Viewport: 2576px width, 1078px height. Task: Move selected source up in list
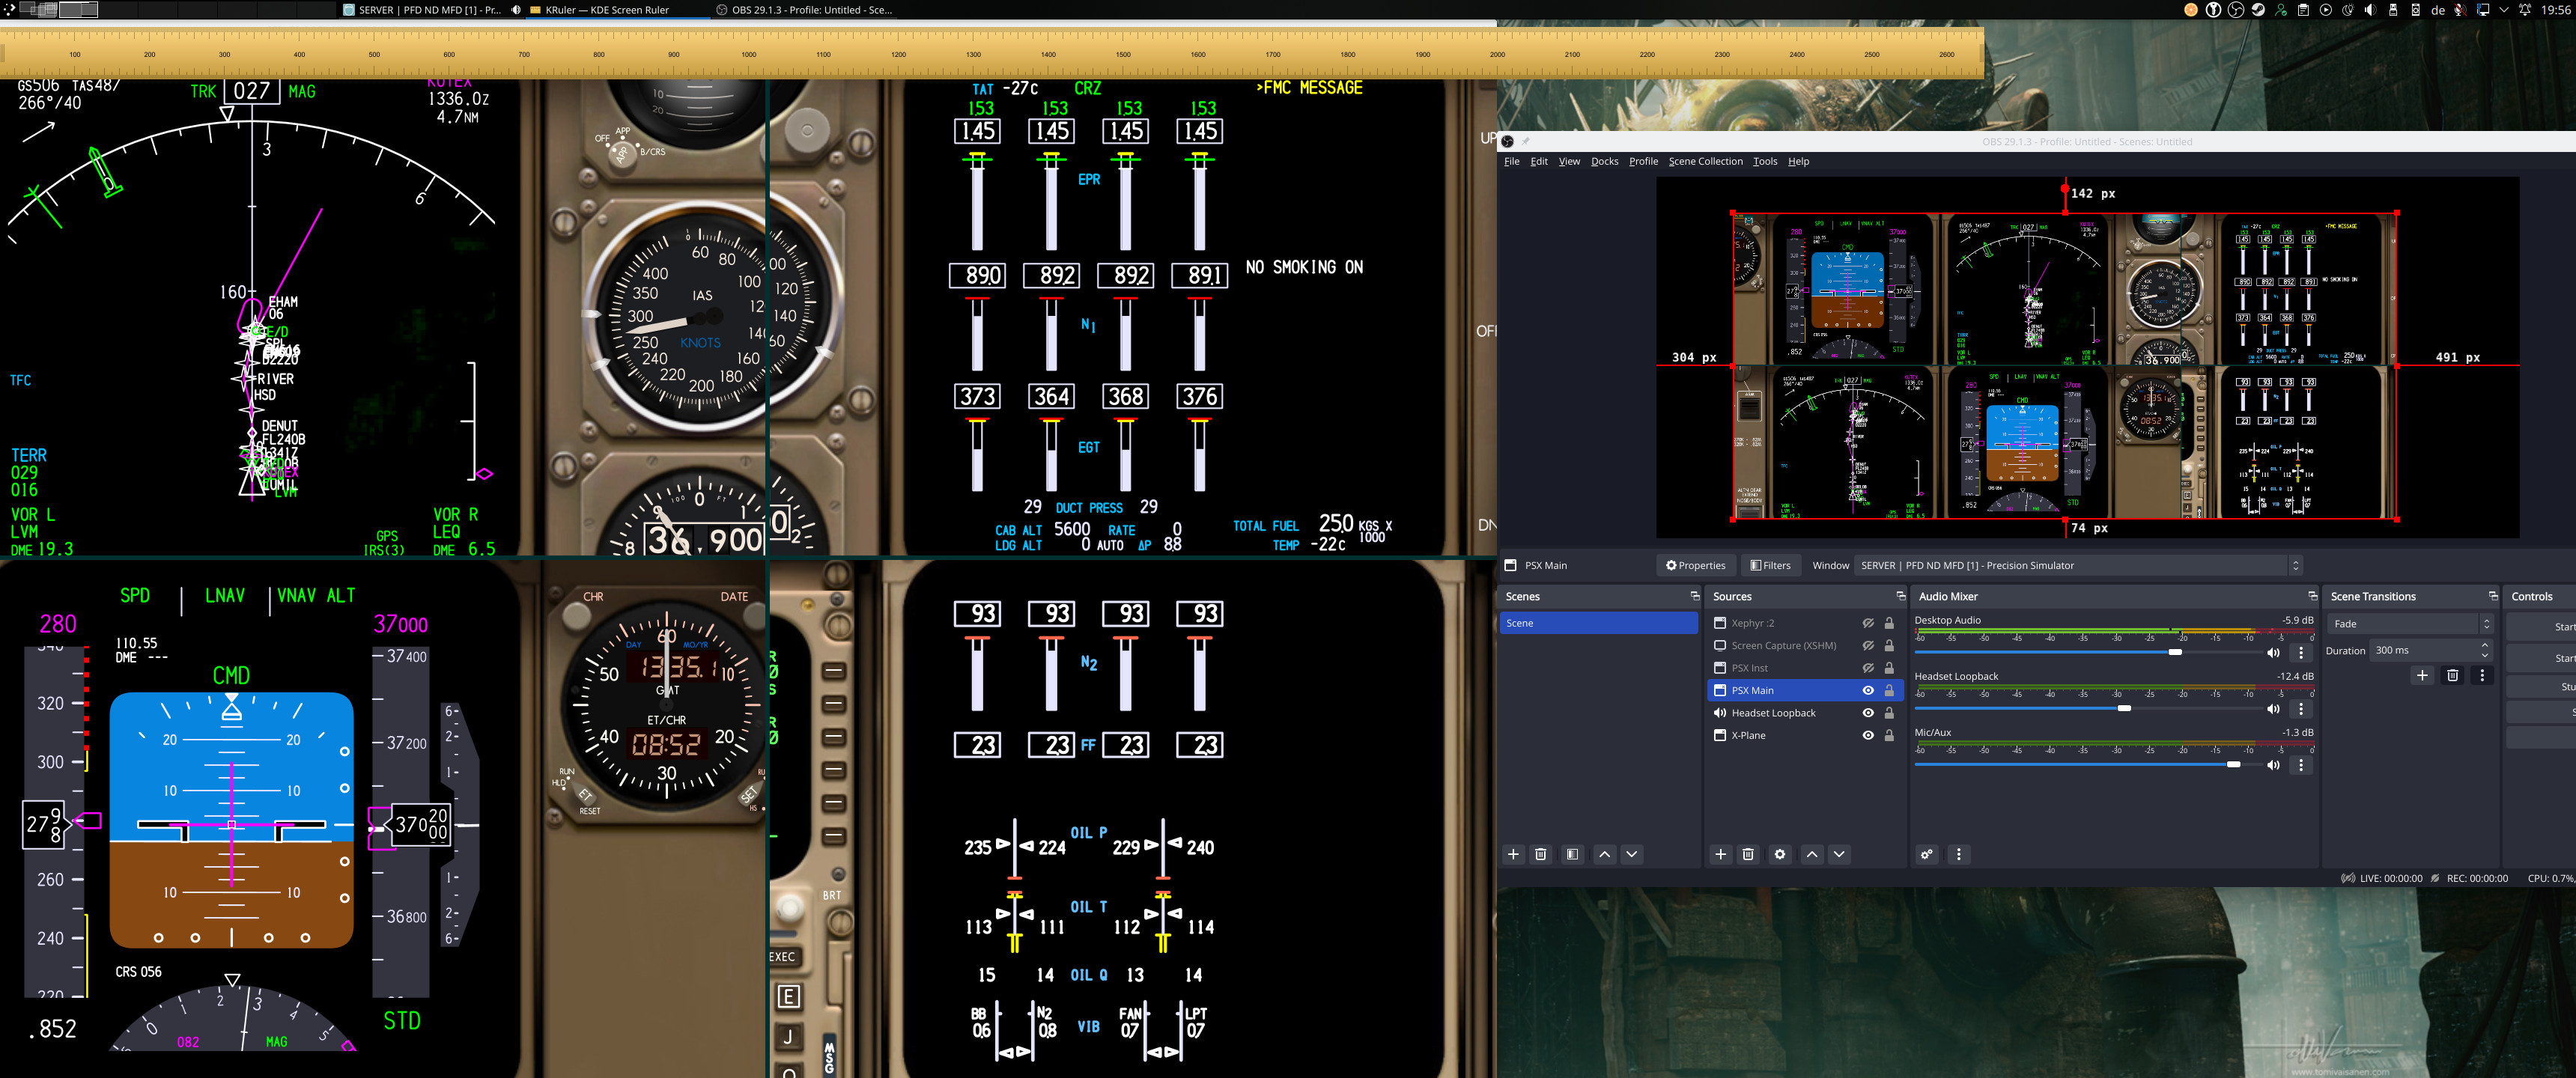pos(1811,854)
